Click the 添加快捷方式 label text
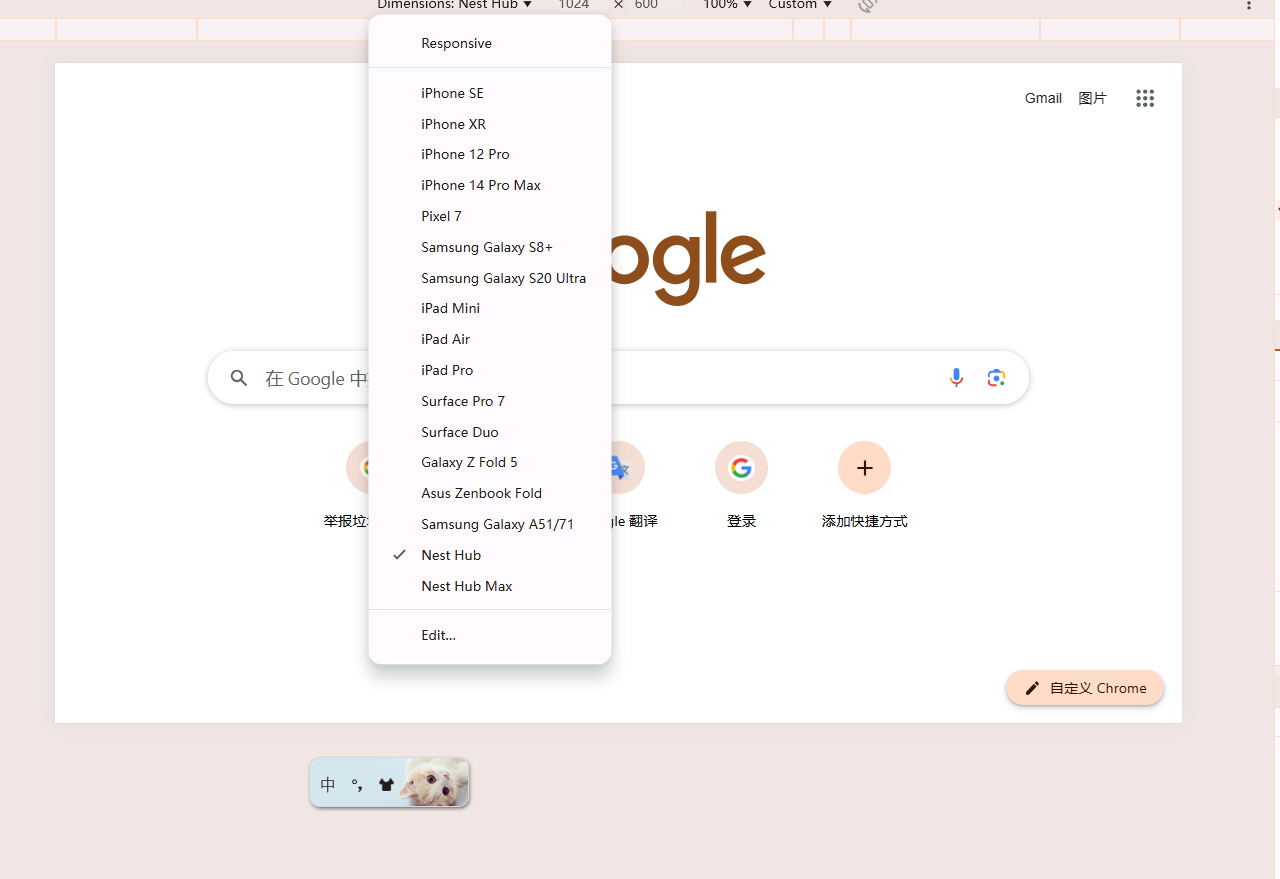The width and height of the screenshot is (1280, 879). pyautogui.click(x=865, y=521)
